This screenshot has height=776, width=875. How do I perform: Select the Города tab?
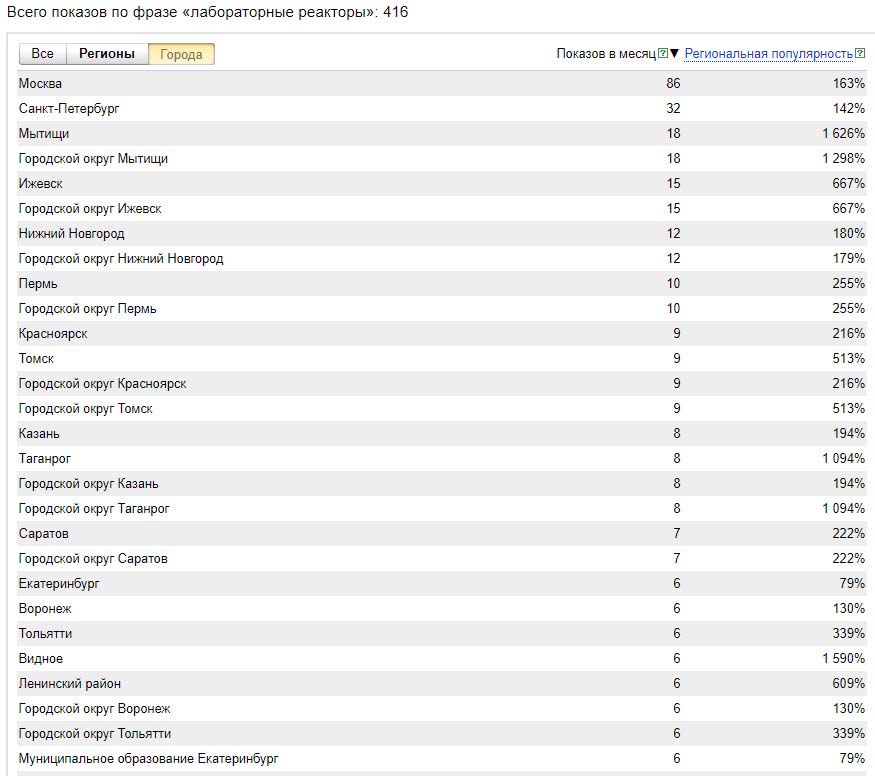tap(181, 54)
